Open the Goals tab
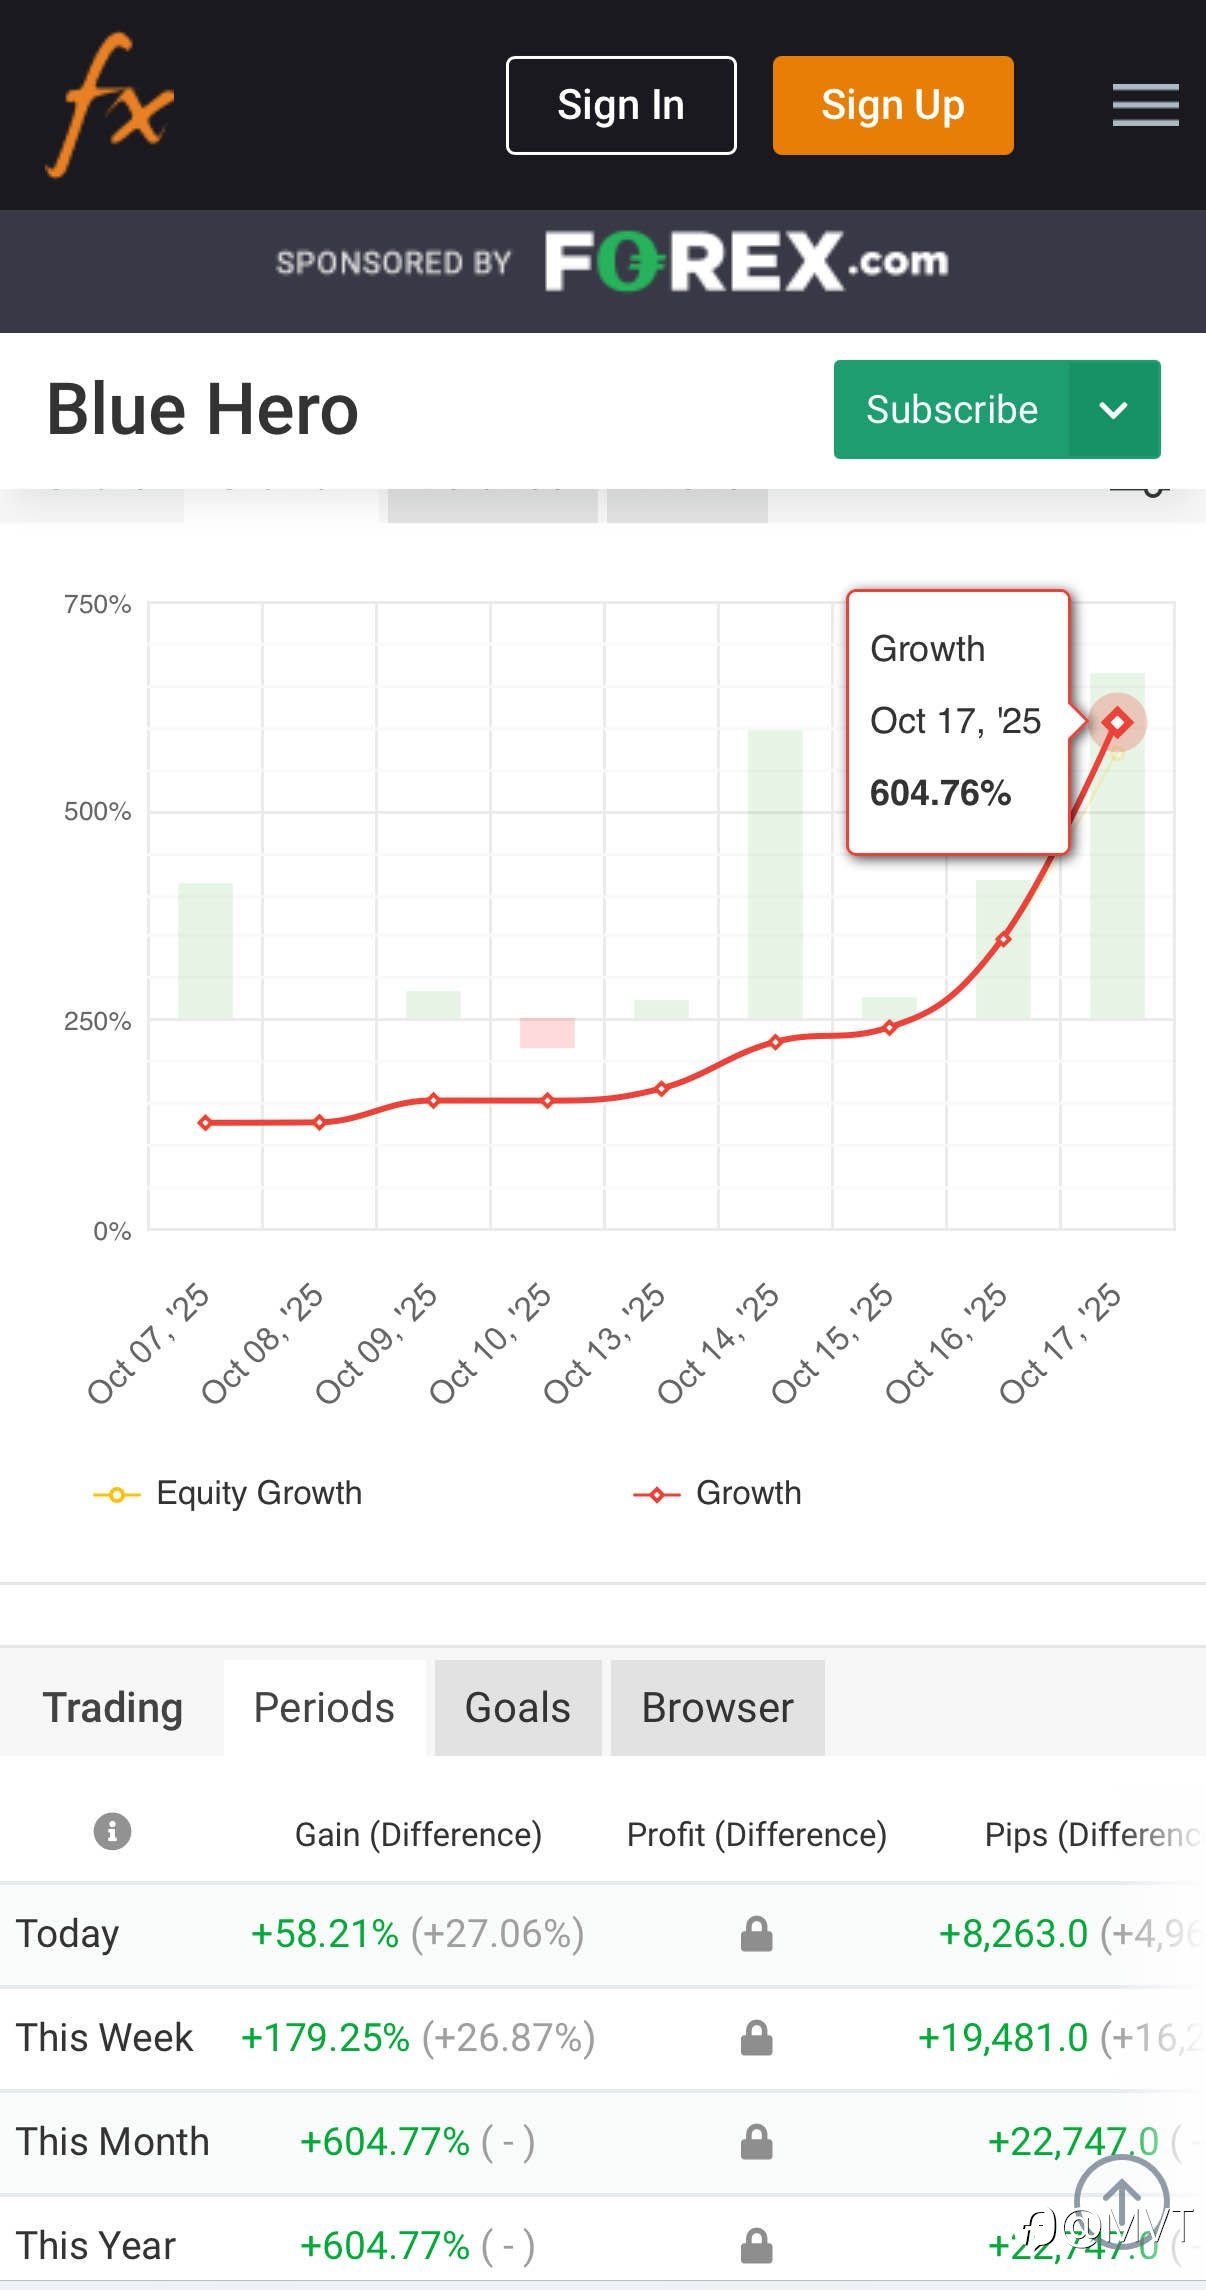The image size is (1206, 2290). [517, 1708]
